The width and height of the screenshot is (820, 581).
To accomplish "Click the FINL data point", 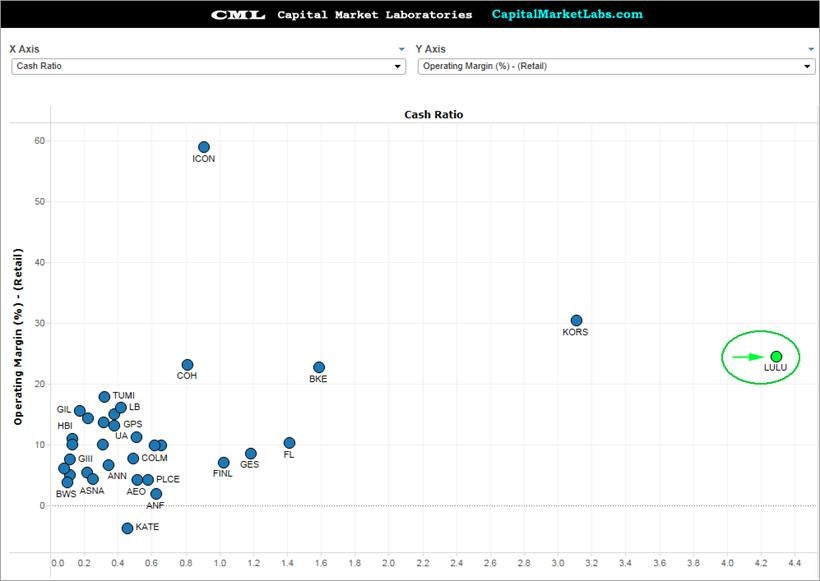I will (223, 463).
